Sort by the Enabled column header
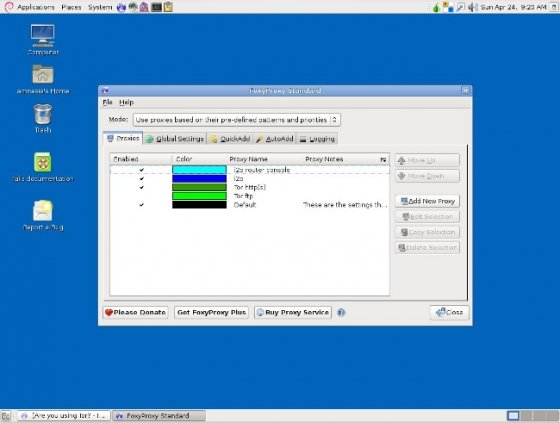Image resolution: width=560 pixels, height=423 pixels. pyautogui.click(x=141, y=159)
